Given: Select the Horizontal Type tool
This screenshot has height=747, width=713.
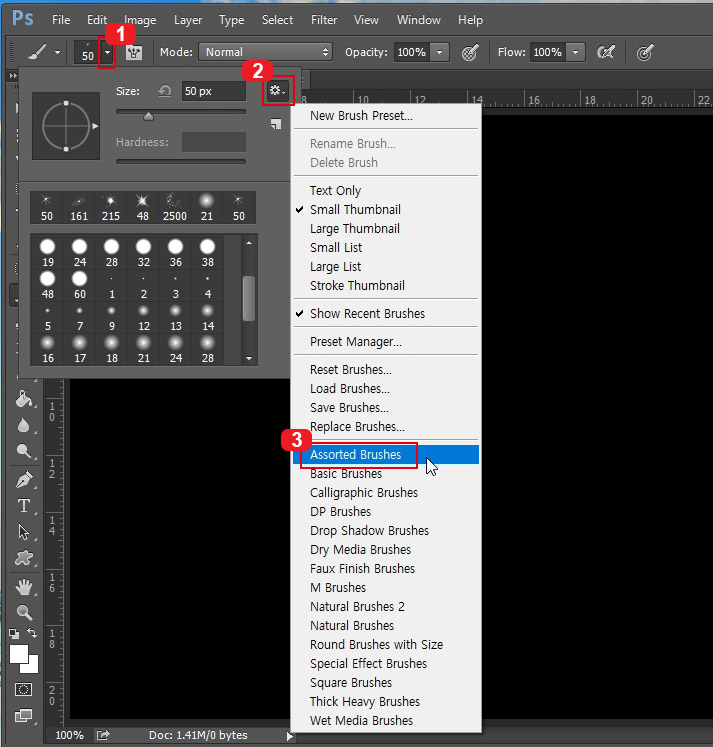Looking at the screenshot, I should [24, 506].
